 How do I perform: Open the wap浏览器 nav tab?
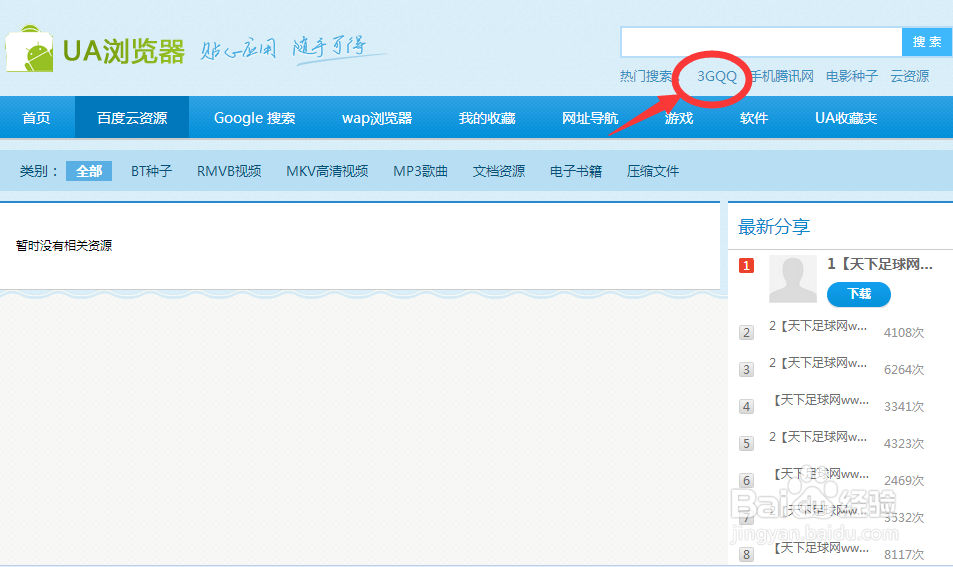377,118
